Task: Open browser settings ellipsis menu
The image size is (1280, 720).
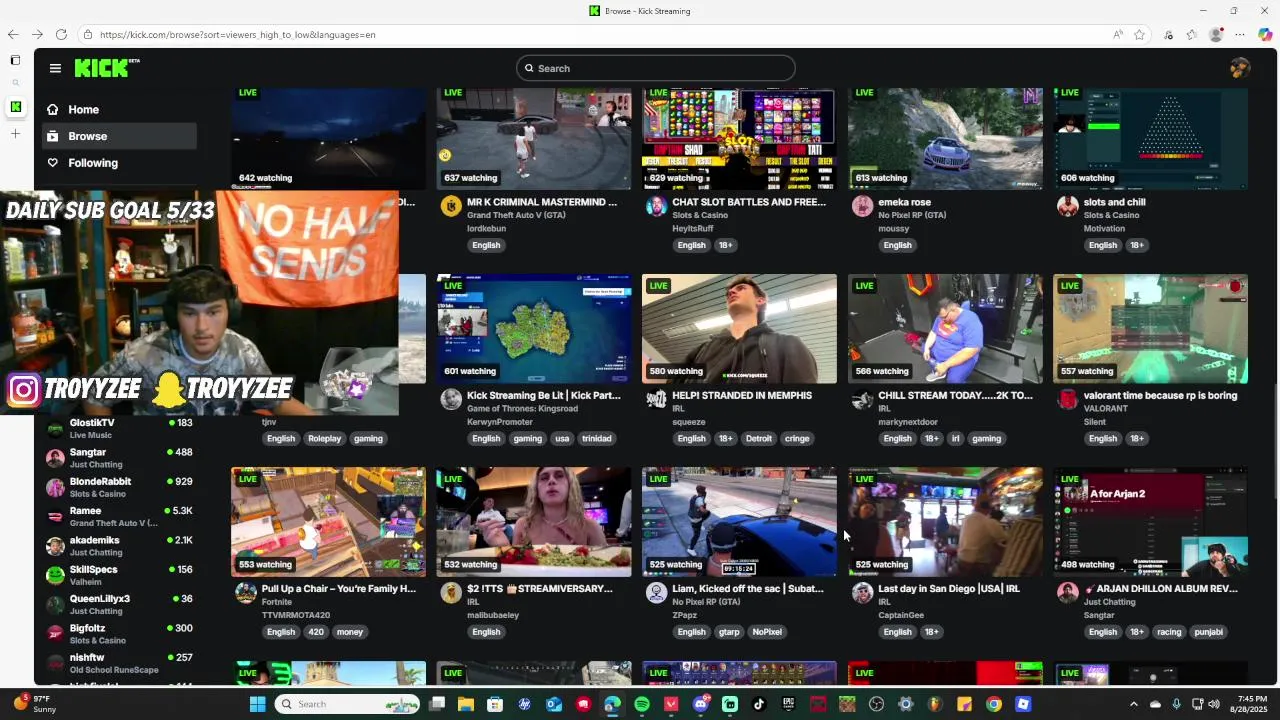Action: 1240,34
